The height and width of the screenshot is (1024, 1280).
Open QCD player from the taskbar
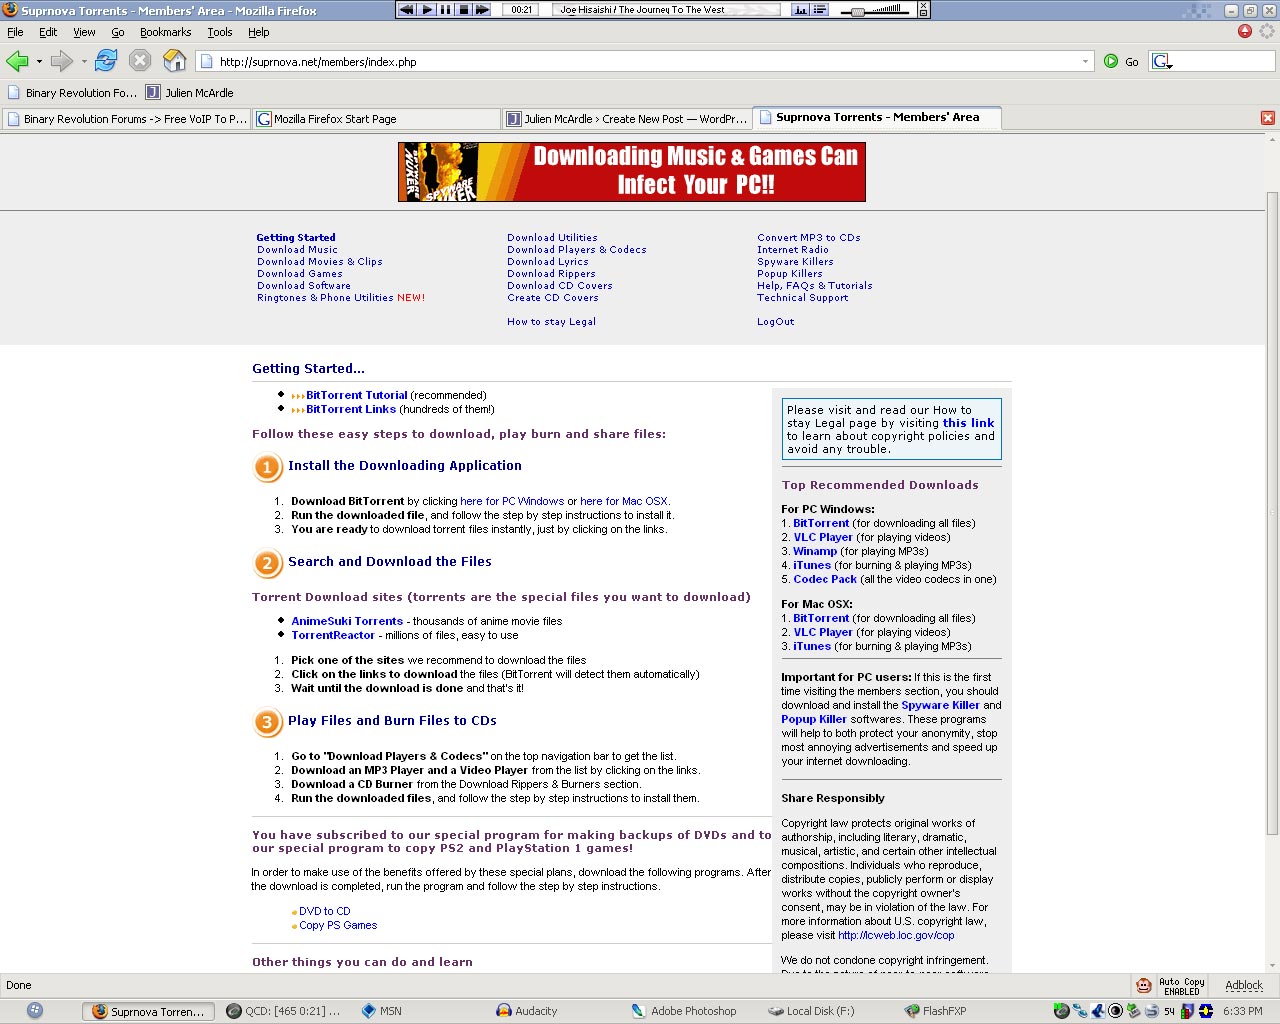click(x=285, y=1011)
